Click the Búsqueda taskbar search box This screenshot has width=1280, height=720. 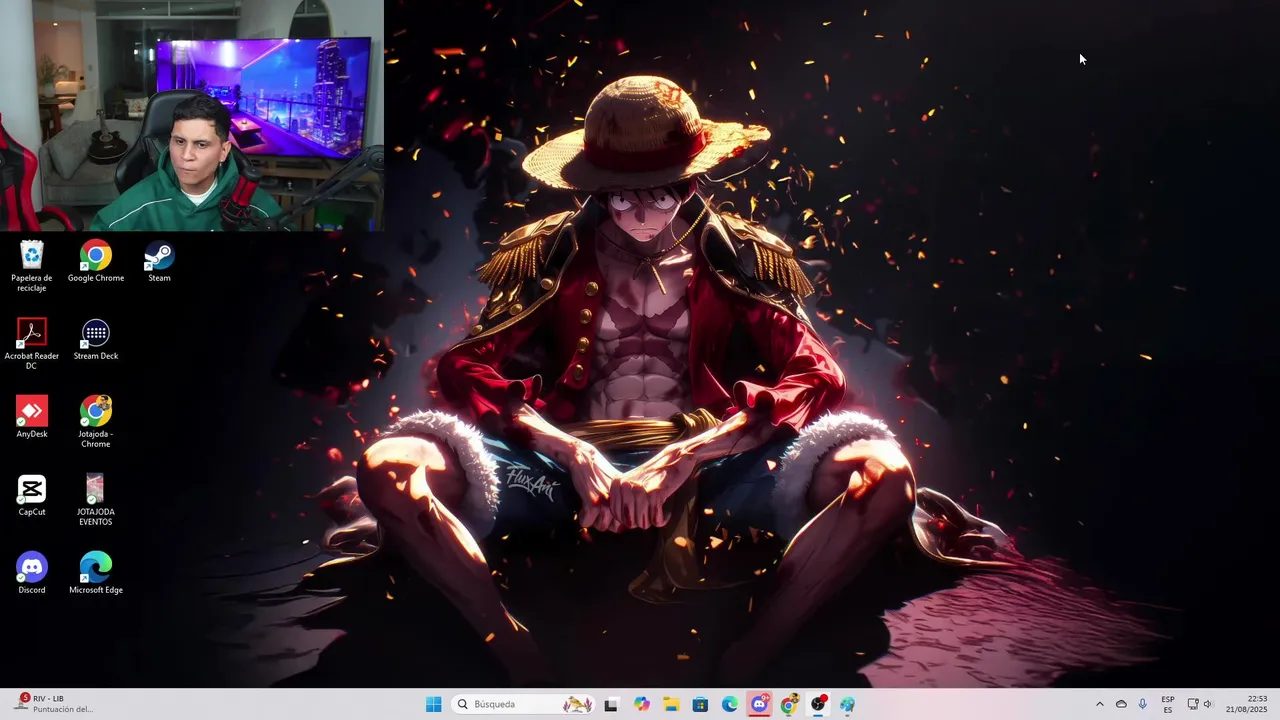coord(525,704)
